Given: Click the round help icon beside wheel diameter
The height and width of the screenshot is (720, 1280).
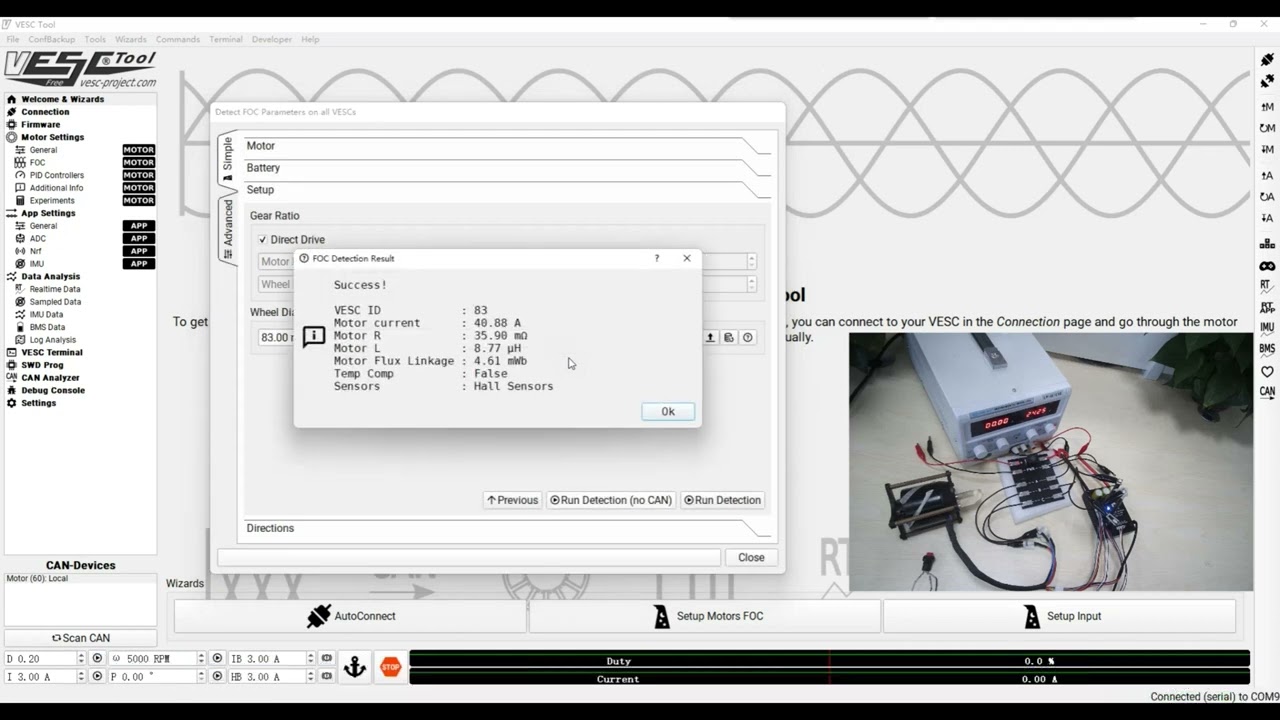Looking at the screenshot, I should click(x=747, y=337).
